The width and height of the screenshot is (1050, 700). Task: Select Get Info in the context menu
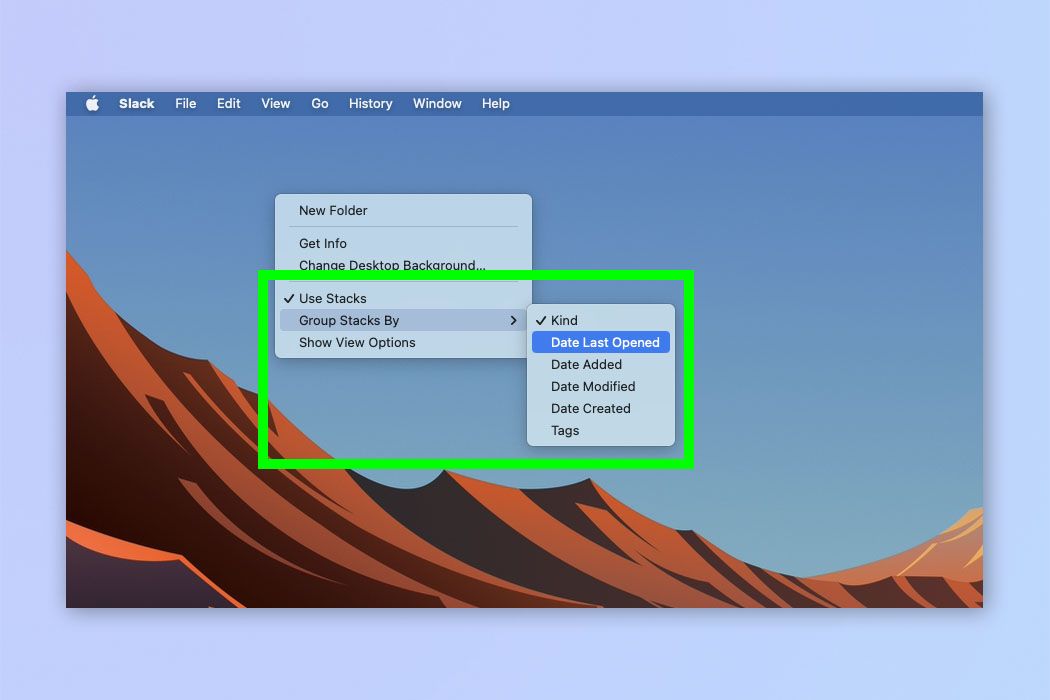322,243
